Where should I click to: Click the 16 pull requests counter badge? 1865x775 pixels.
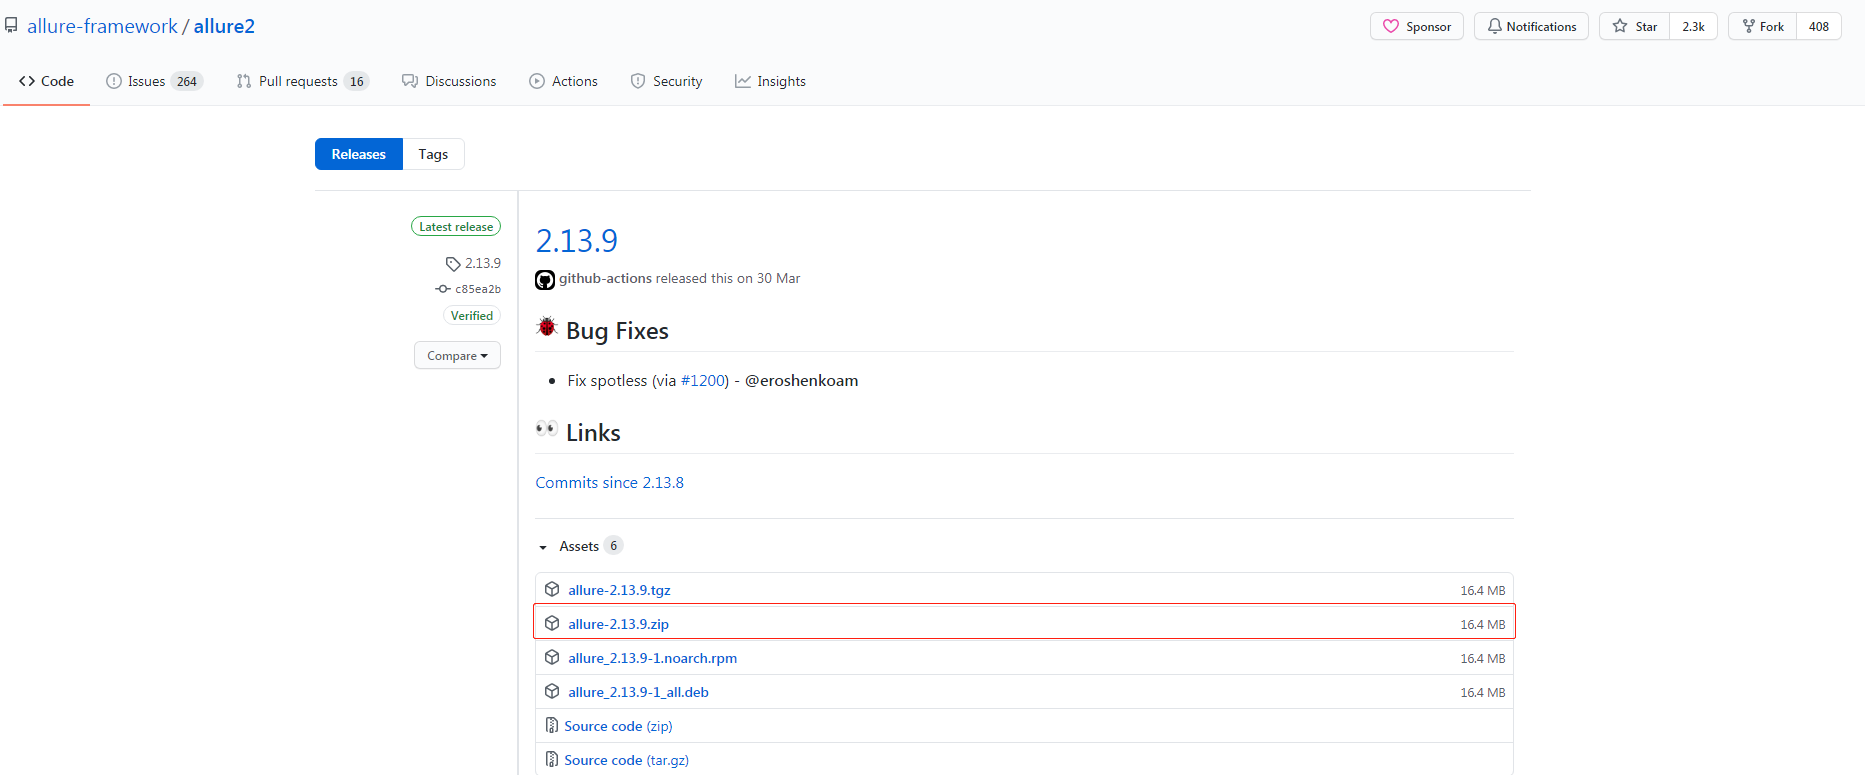(357, 81)
